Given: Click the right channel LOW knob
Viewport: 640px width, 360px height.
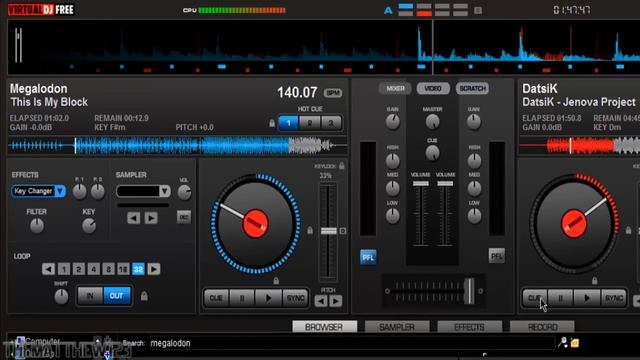Looking at the screenshot, I should [474, 216].
